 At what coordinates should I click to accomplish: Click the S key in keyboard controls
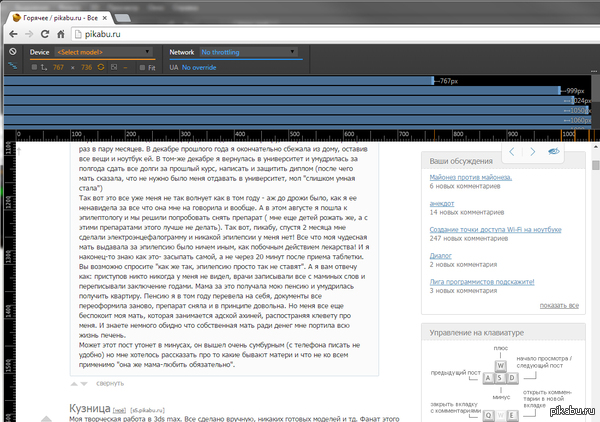[500, 378]
